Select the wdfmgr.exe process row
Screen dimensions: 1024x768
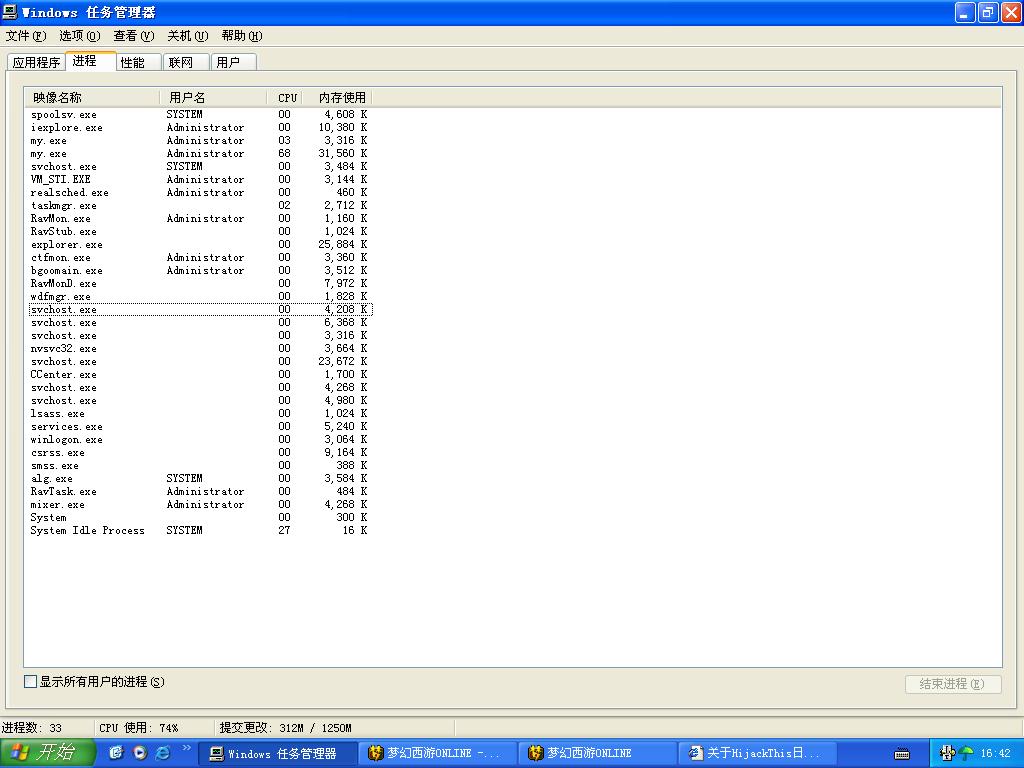click(x=200, y=296)
